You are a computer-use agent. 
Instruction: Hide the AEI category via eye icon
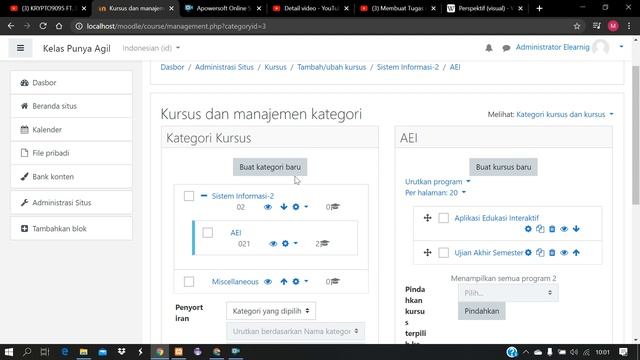pos(273,244)
